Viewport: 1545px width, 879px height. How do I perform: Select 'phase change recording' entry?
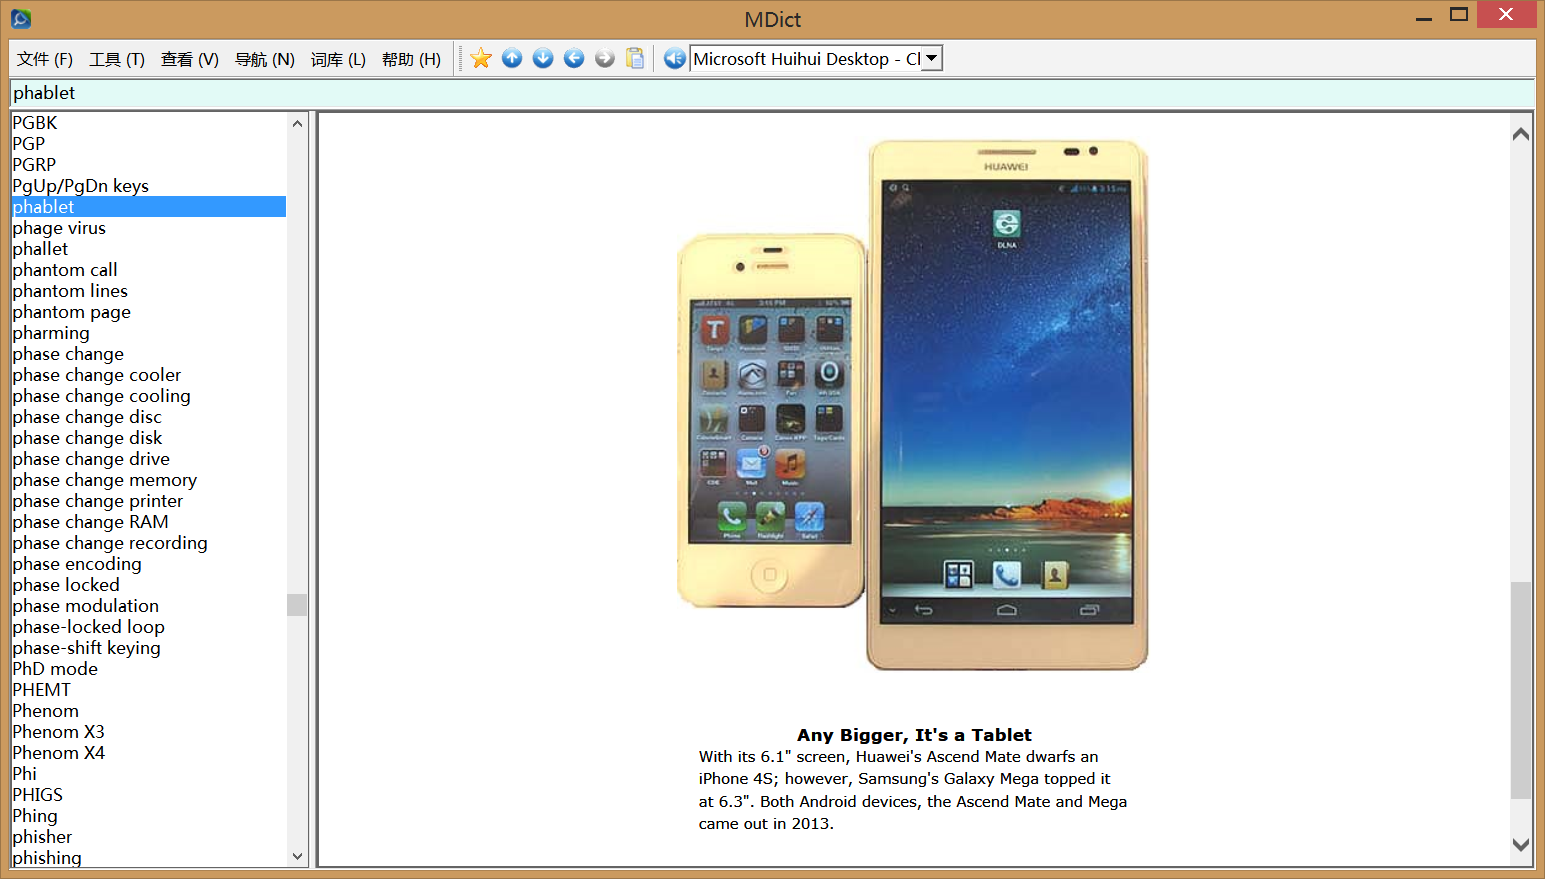click(x=110, y=543)
